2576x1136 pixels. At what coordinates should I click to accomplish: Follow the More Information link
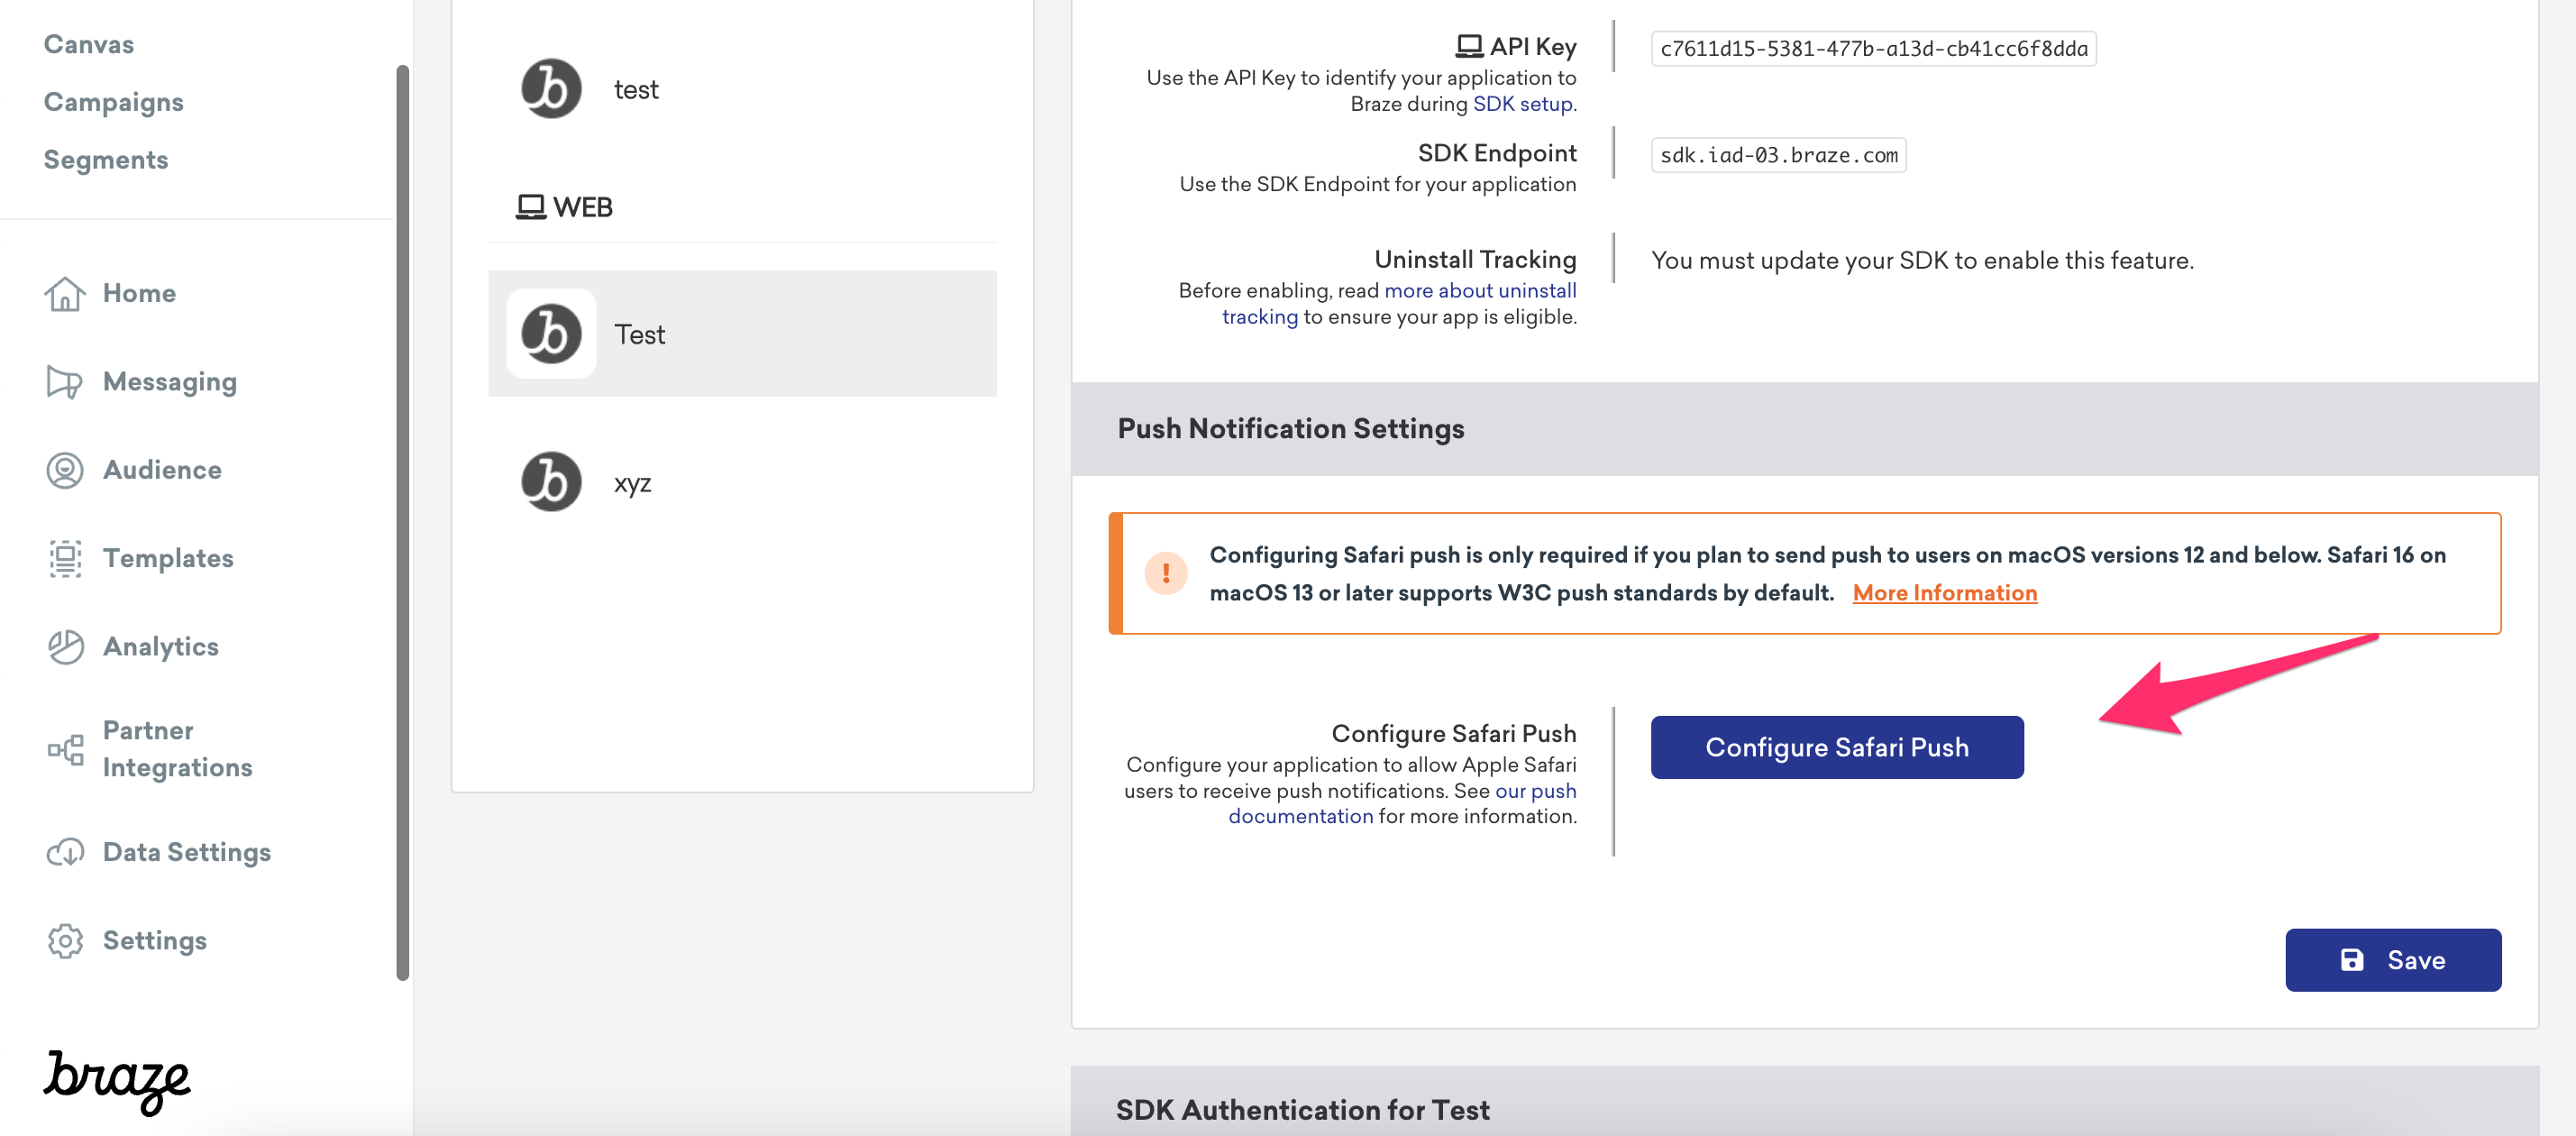coord(1944,593)
